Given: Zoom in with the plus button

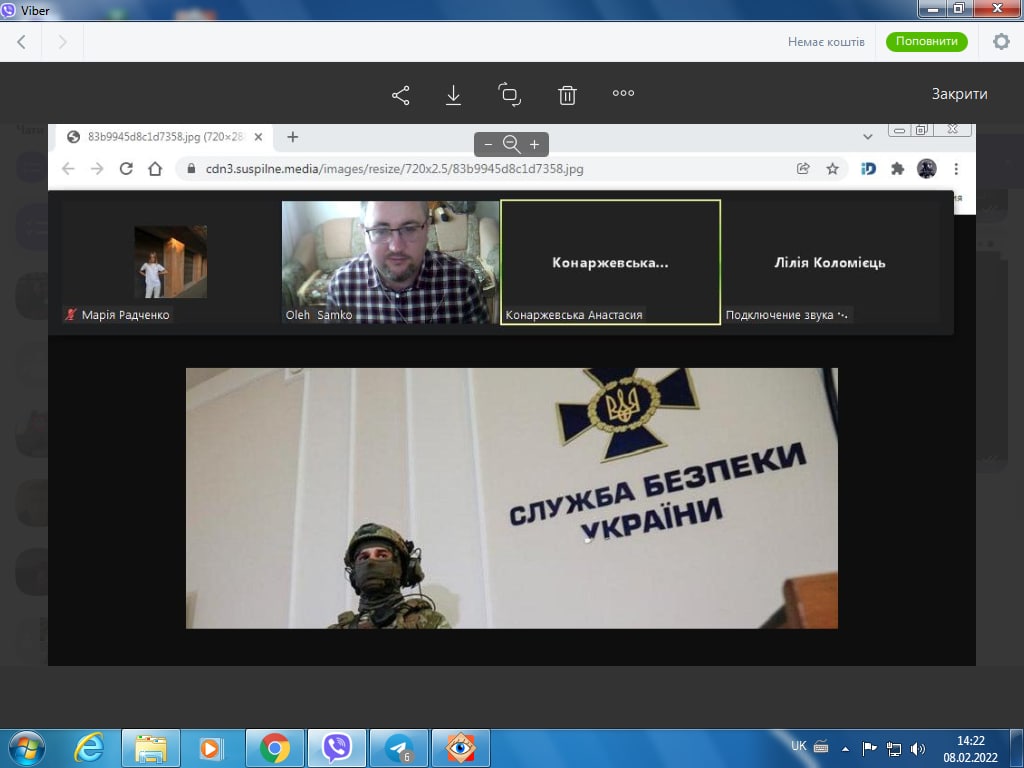Looking at the screenshot, I should coord(534,144).
